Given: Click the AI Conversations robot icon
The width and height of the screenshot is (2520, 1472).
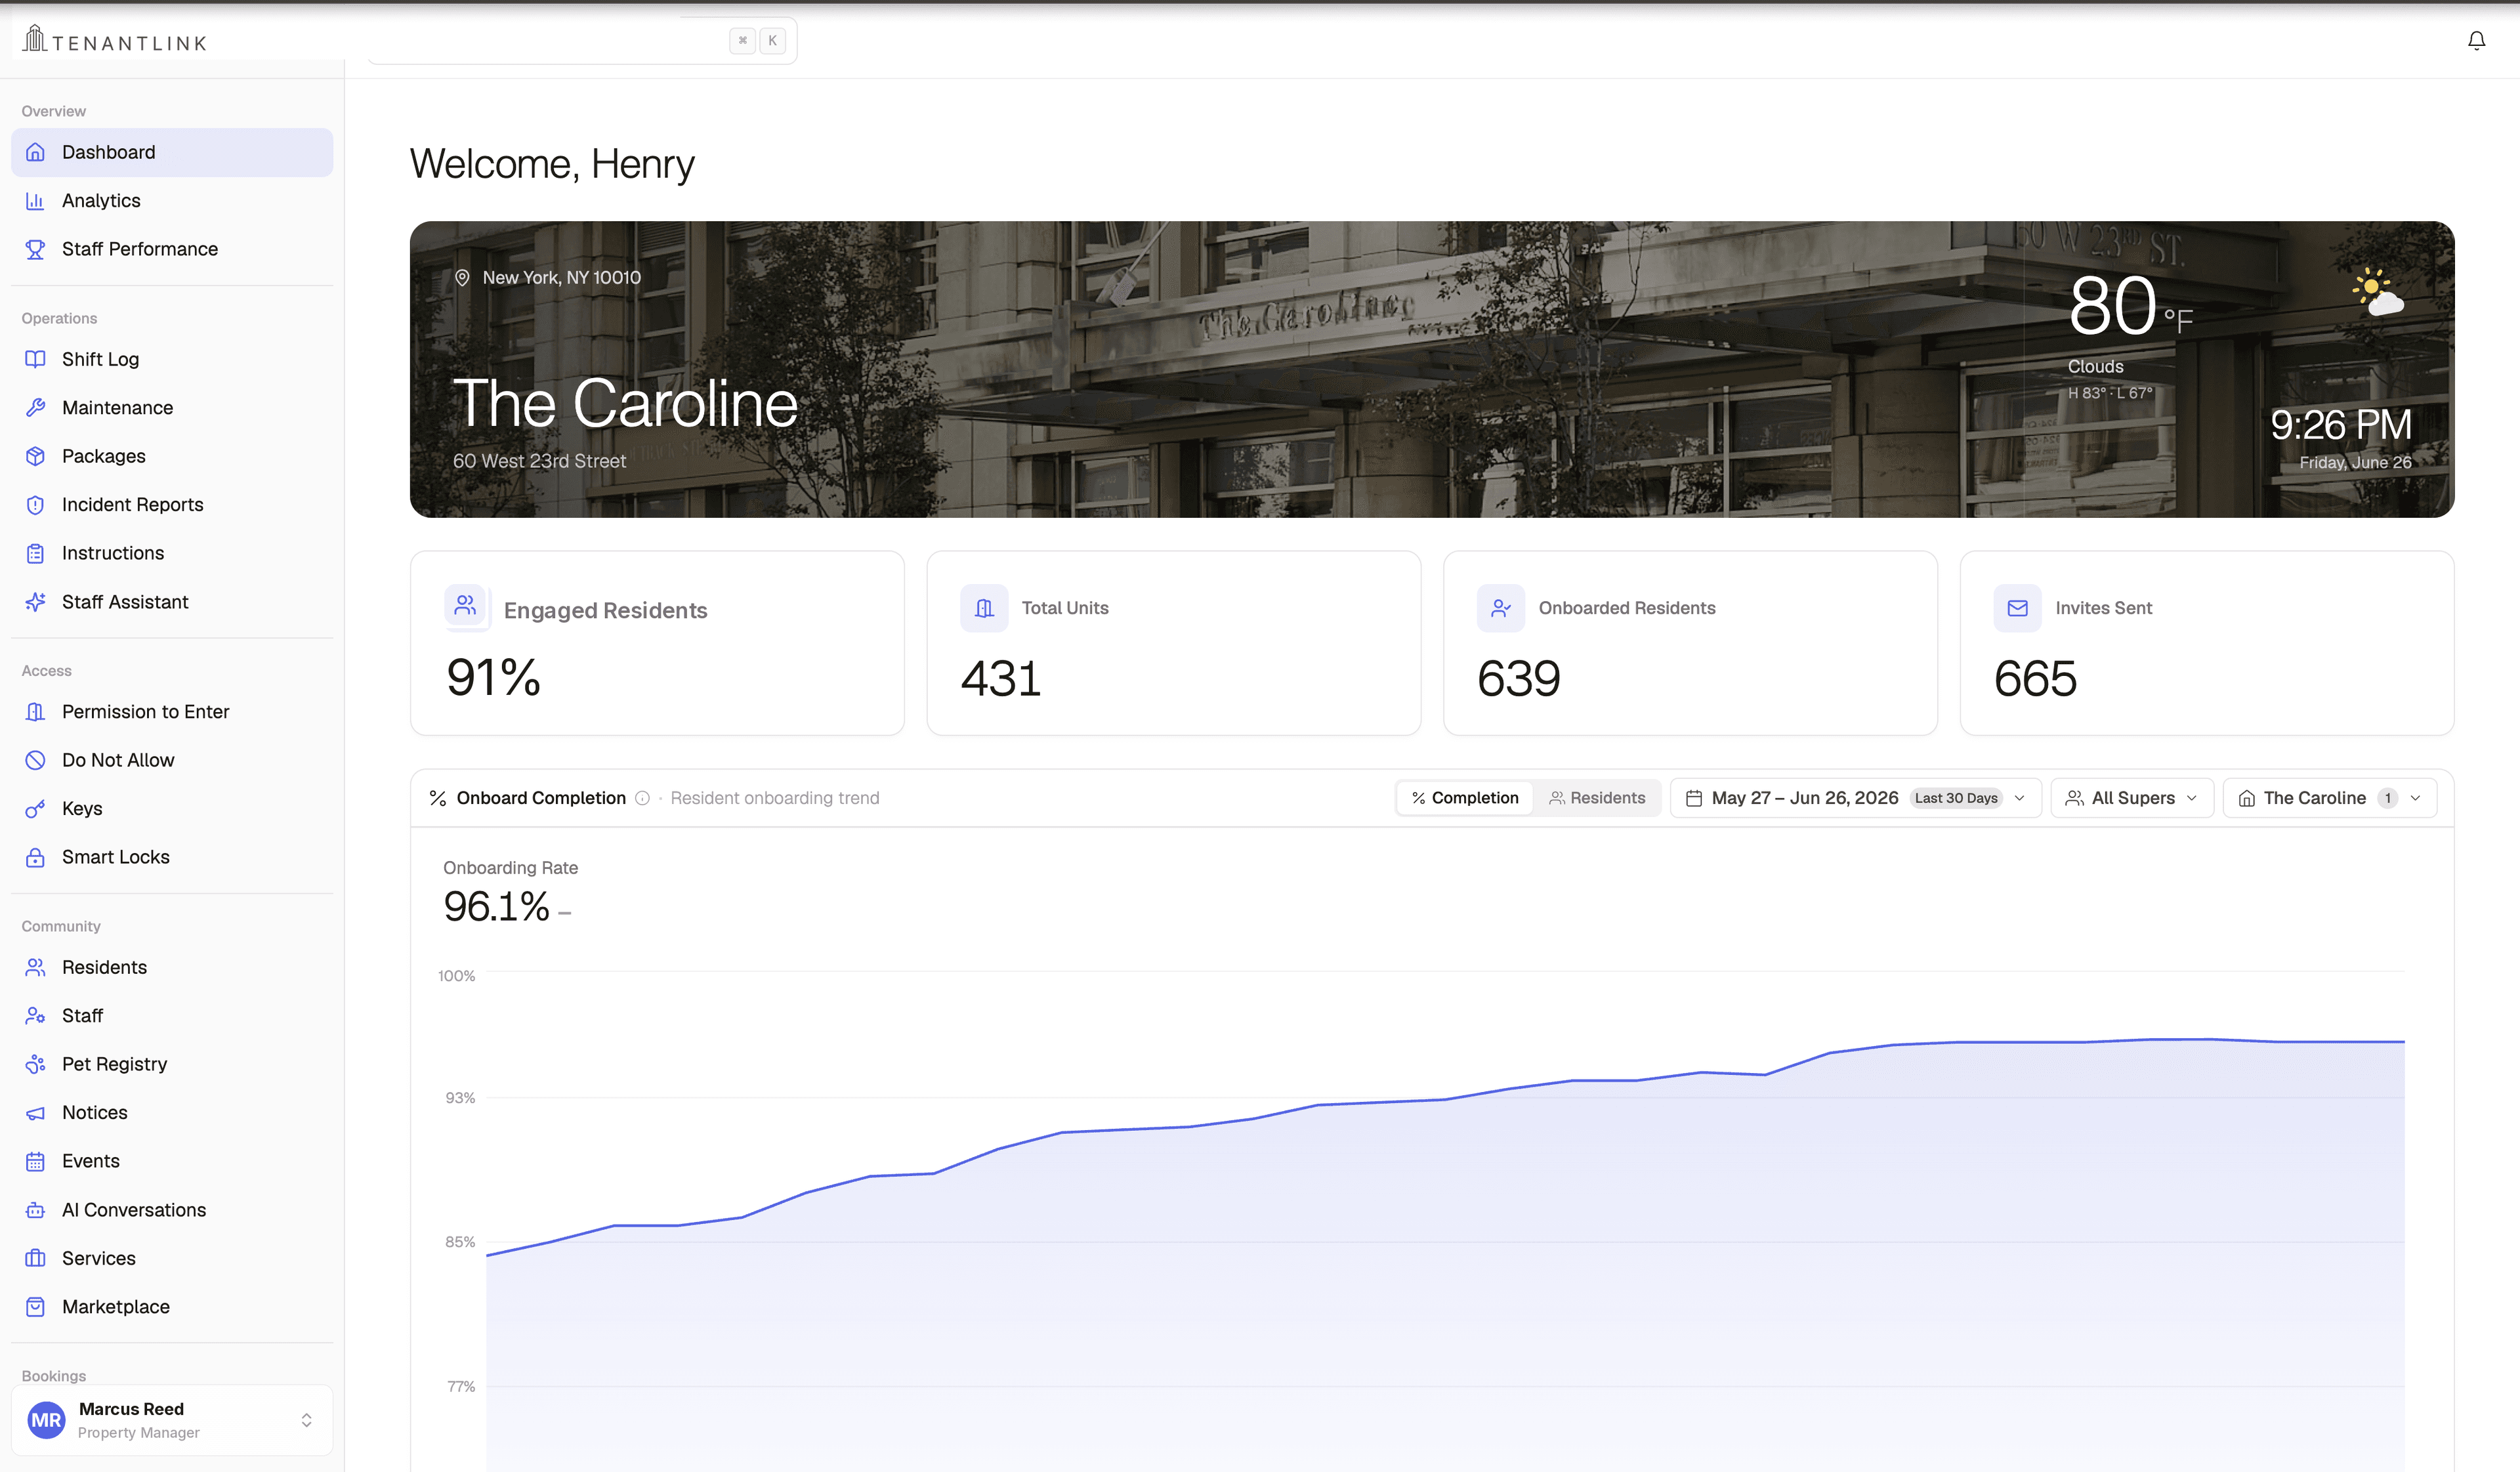Looking at the screenshot, I should click(35, 1210).
